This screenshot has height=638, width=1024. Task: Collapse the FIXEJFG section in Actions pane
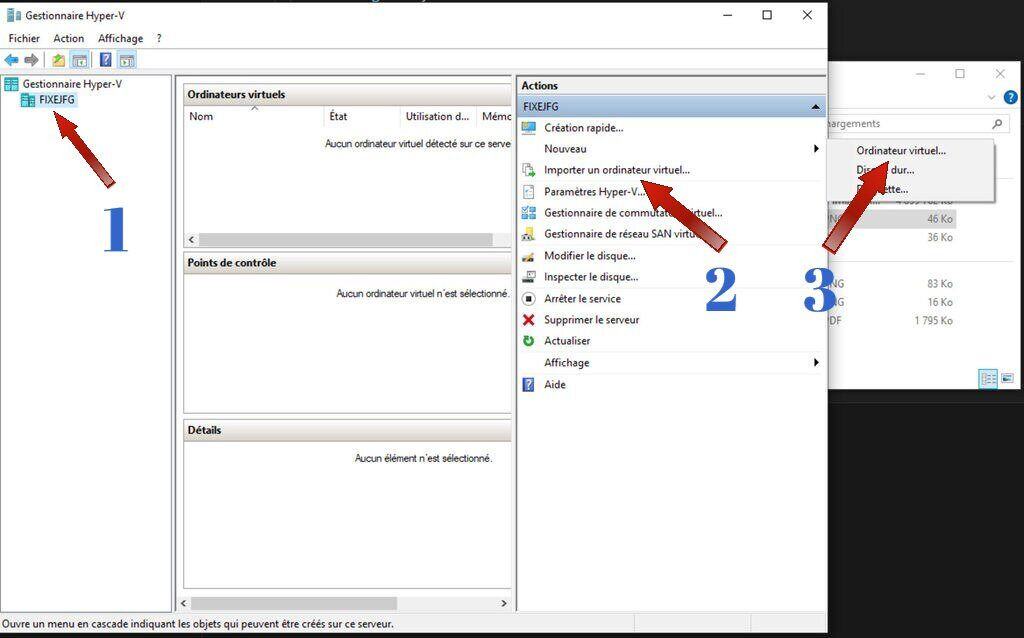[816, 106]
